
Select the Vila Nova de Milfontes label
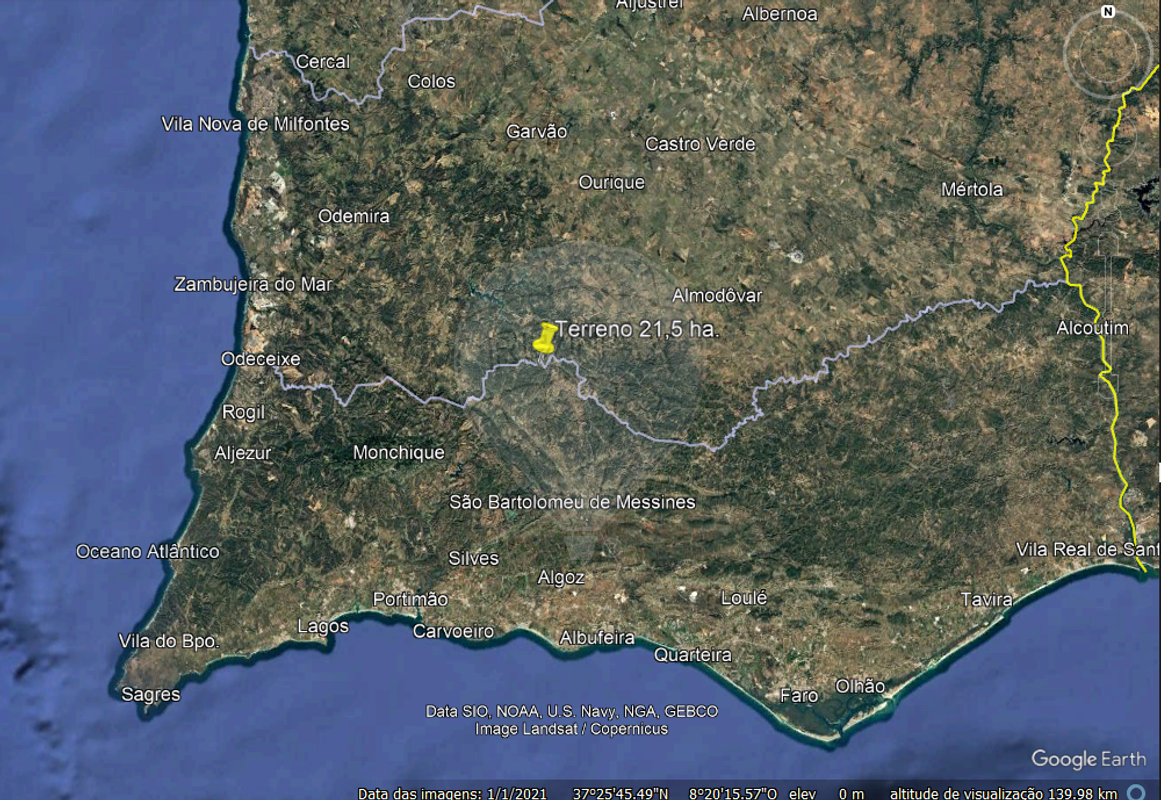(x=255, y=124)
